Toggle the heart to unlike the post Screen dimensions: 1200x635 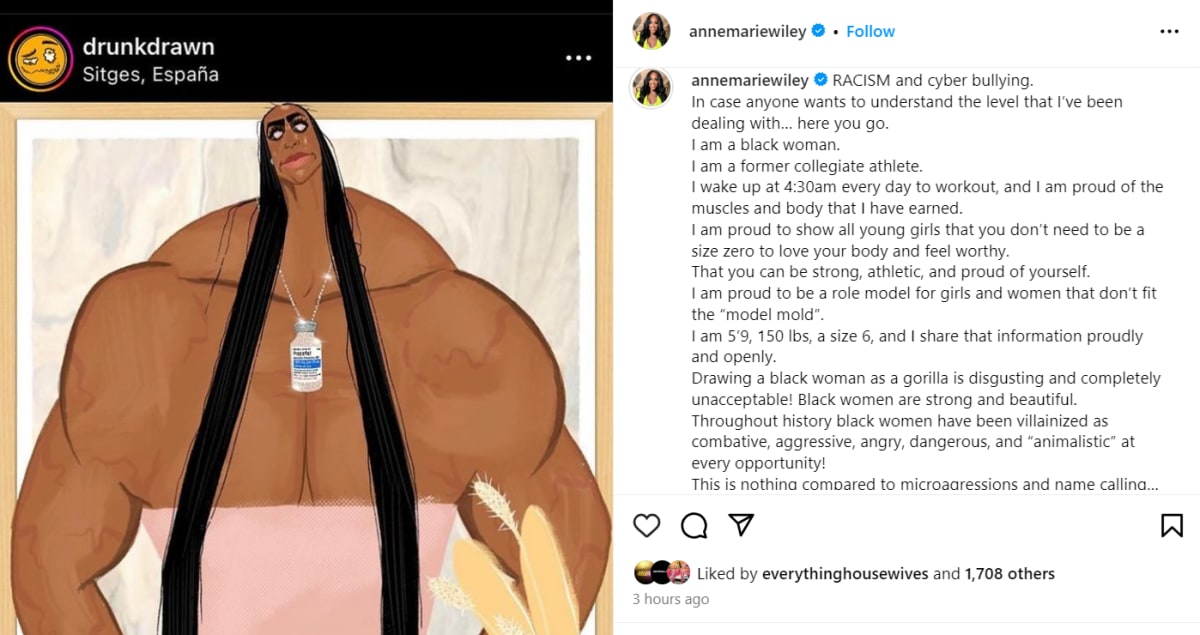point(646,524)
